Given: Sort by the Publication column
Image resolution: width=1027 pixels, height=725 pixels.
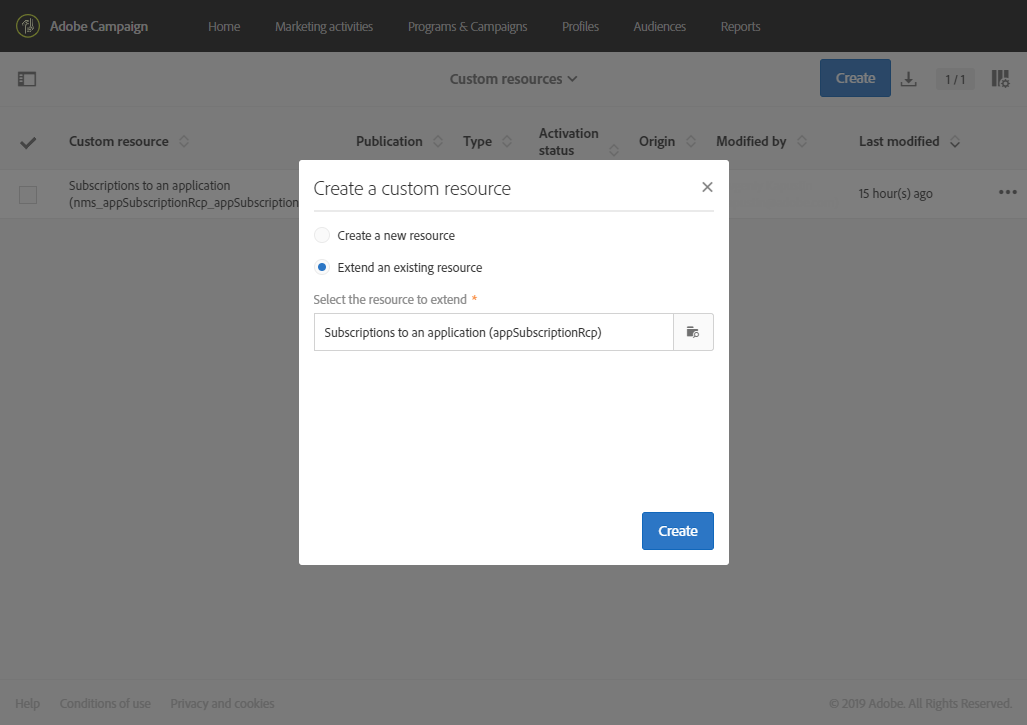Looking at the screenshot, I should coord(438,141).
